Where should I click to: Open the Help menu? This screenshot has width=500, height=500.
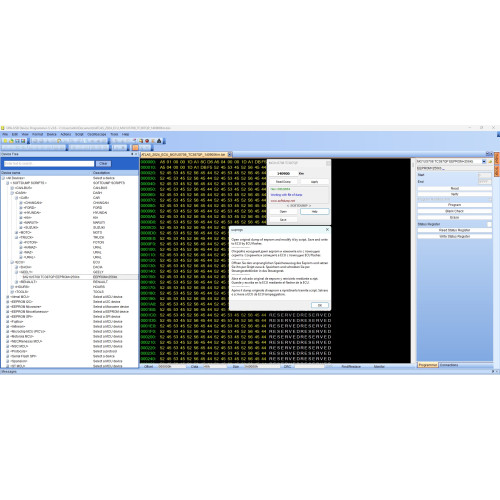coord(125,134)
